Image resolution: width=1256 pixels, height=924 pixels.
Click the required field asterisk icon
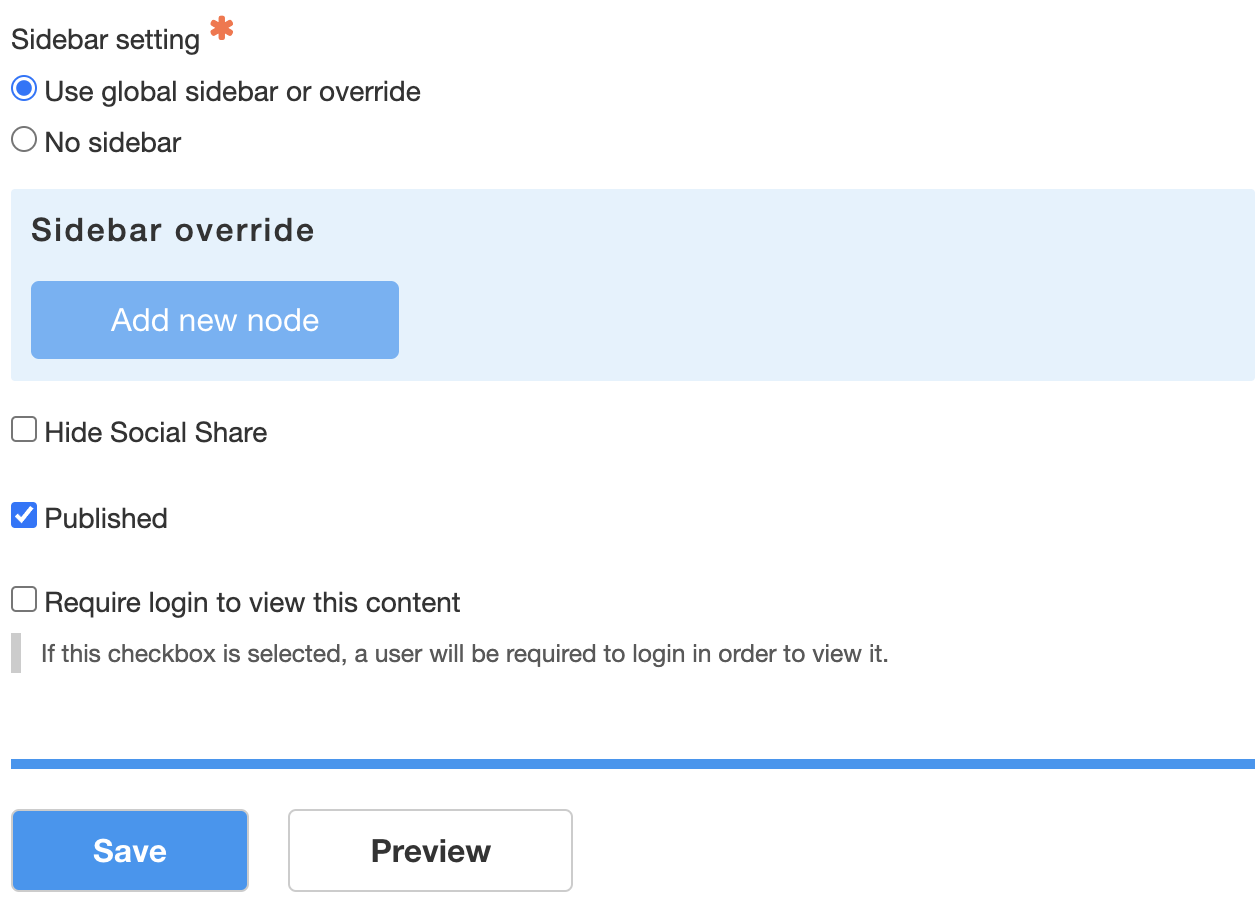[220, 30]
